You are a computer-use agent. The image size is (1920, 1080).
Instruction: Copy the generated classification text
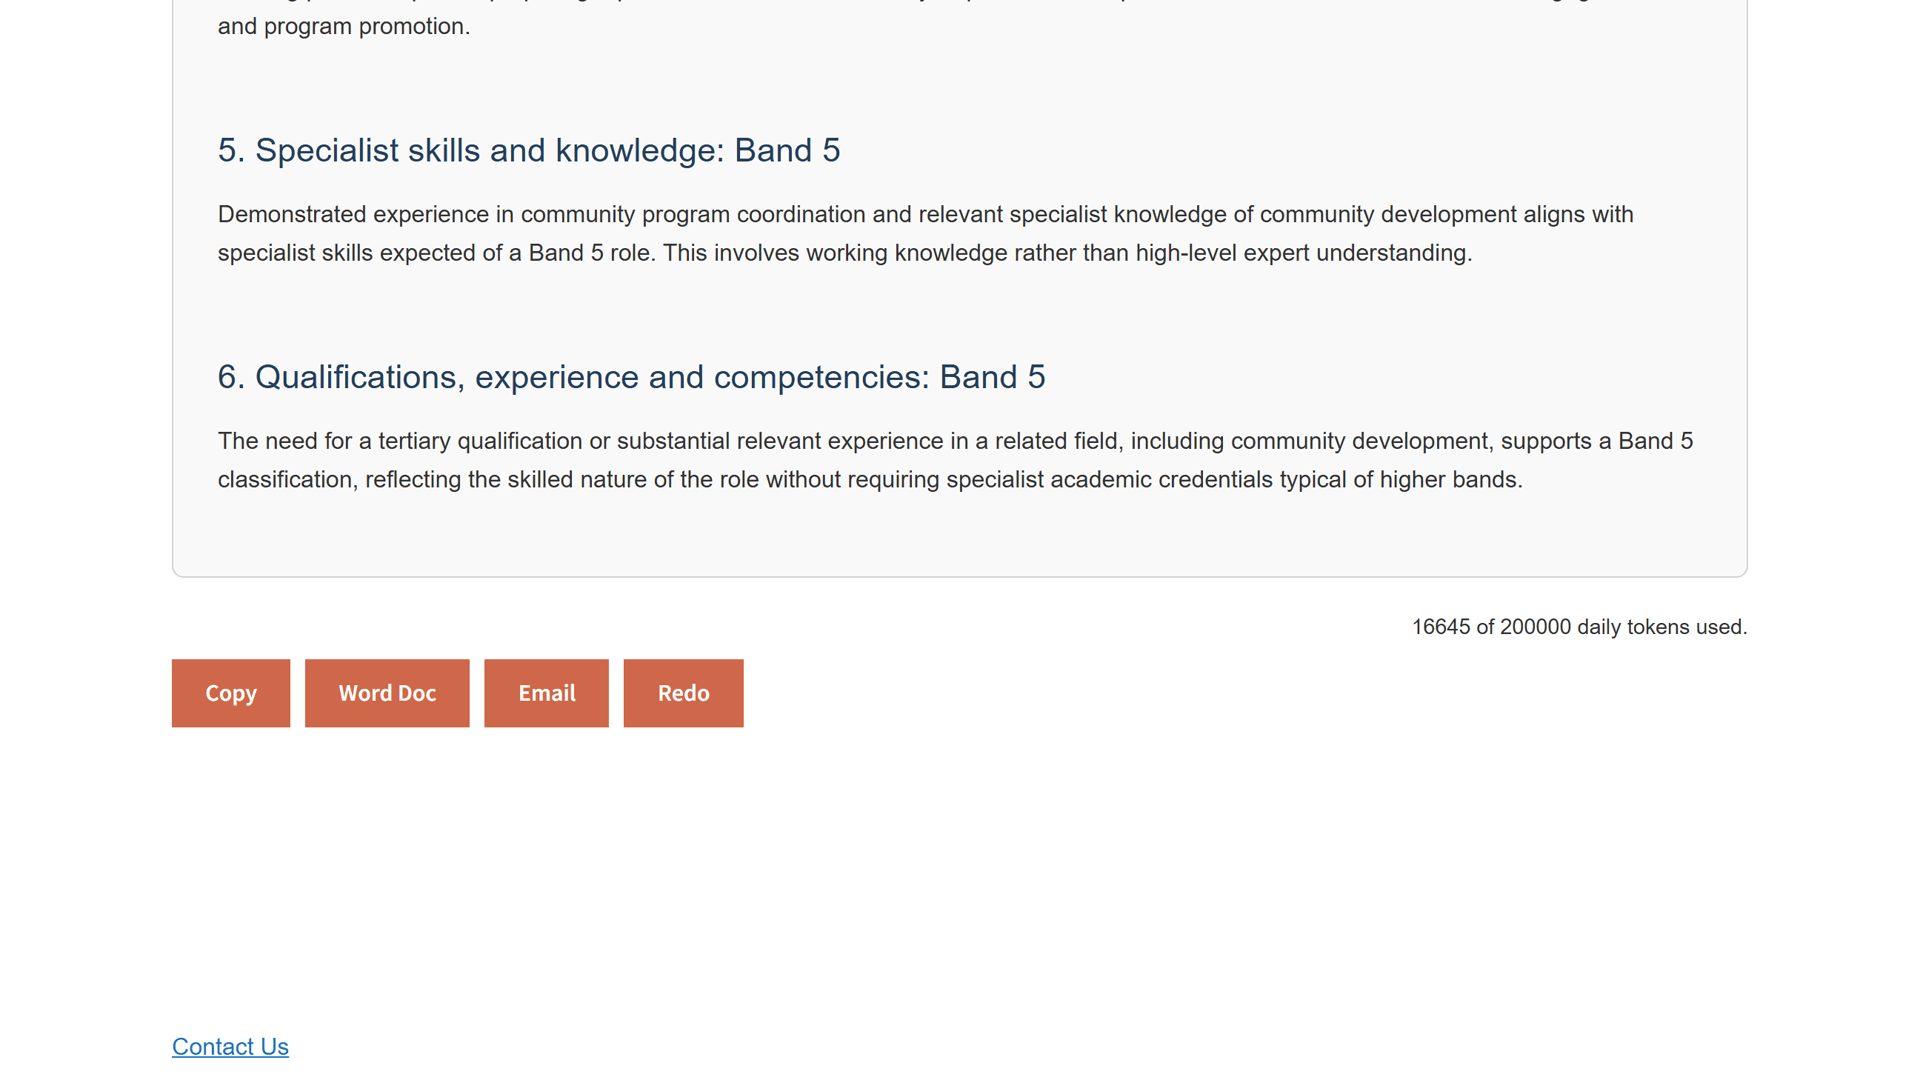point(231,693)
